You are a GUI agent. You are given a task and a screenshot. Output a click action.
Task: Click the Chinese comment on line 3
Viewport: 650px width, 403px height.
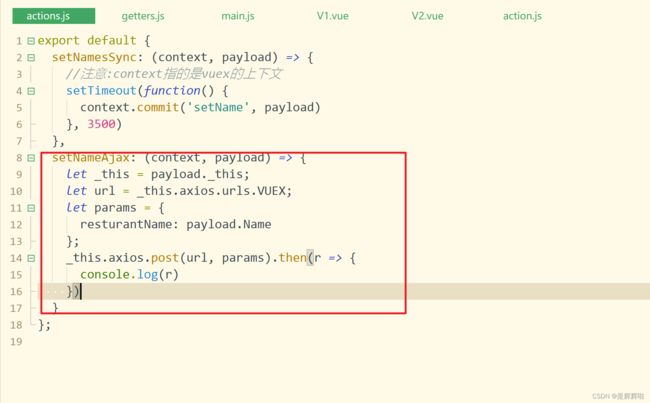tap(174, 74)
